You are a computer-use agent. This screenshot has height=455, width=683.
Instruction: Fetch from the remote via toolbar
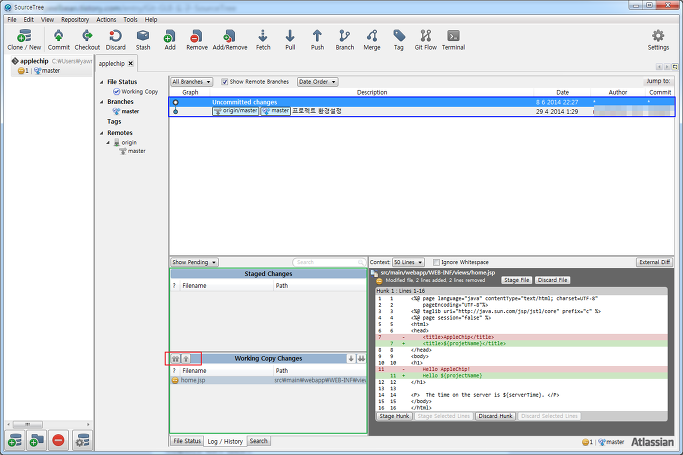263,40
